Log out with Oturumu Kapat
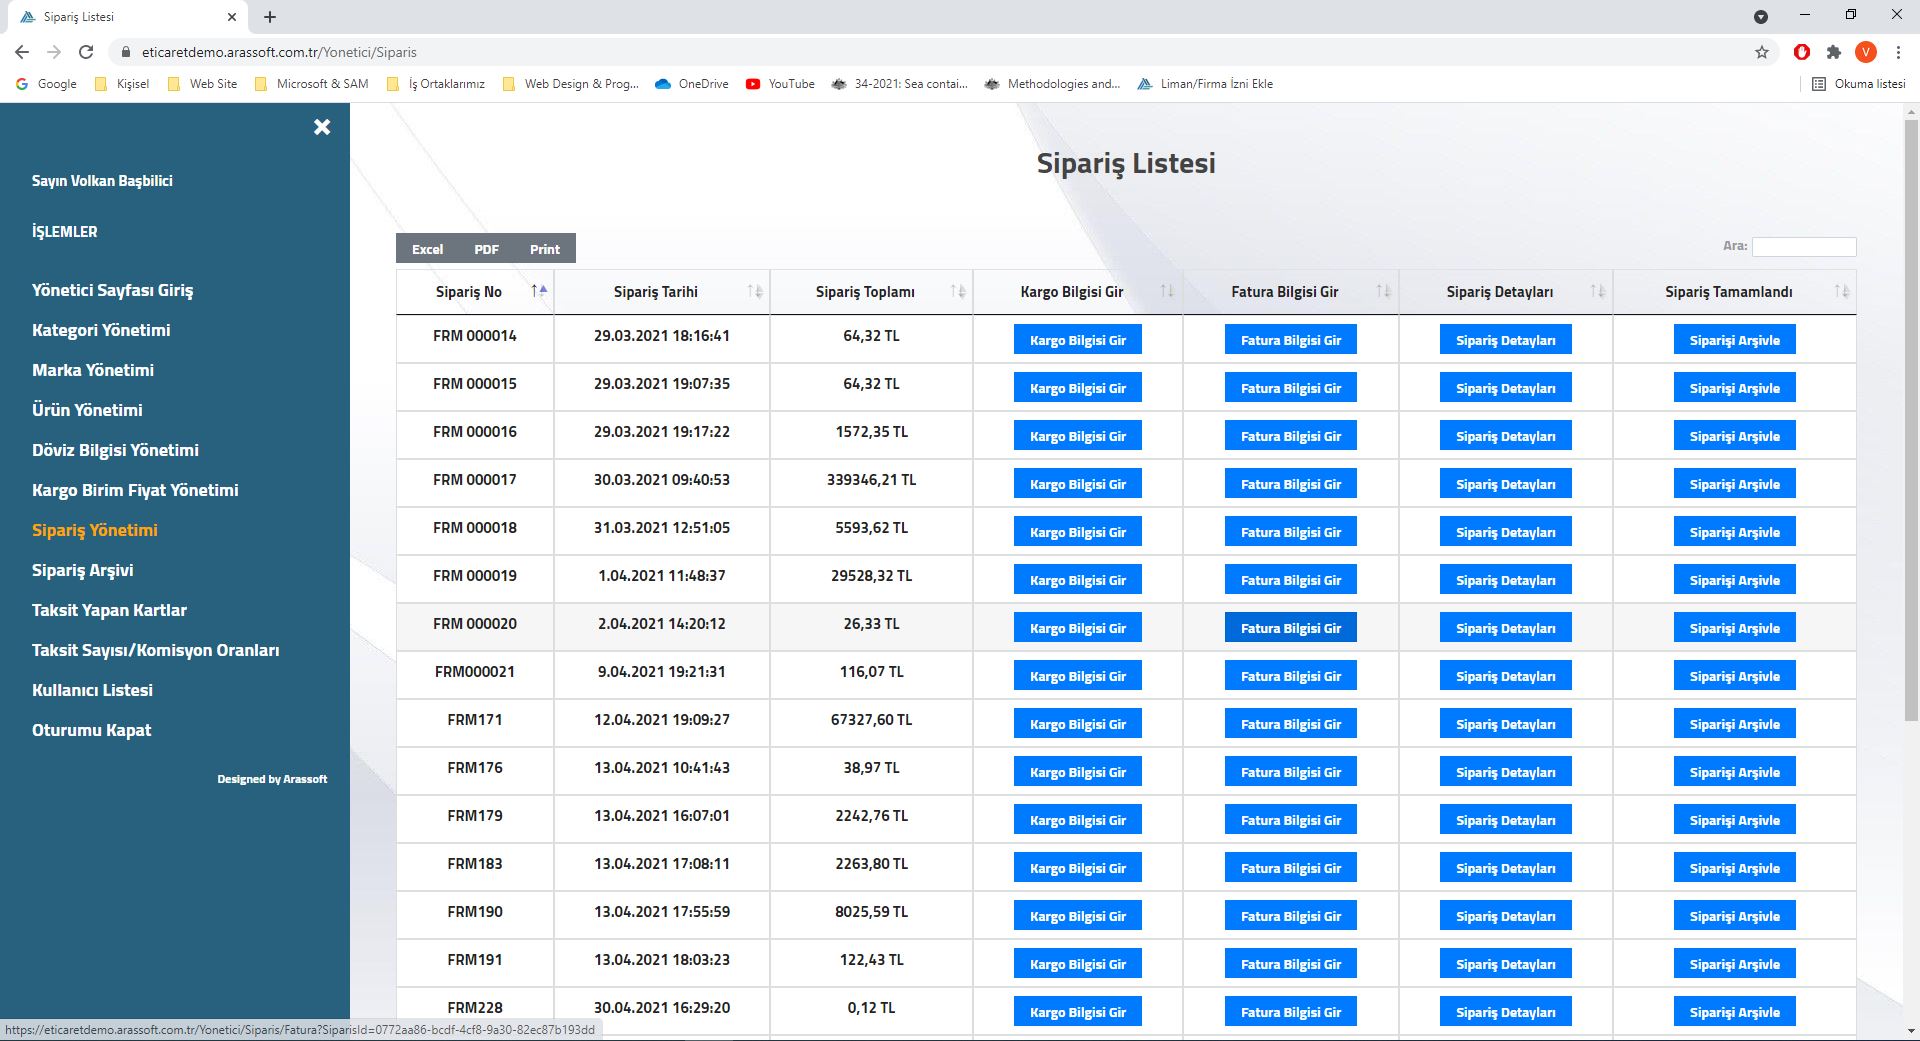The width and height of the screenshot is (1920, 1041). click(91, 730)
